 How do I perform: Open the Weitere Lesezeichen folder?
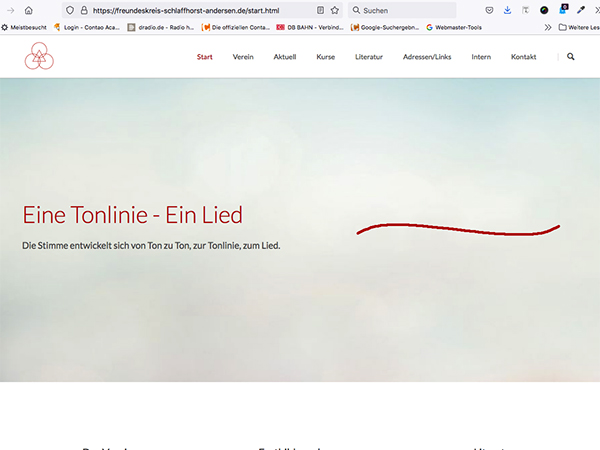click(579, 27)
